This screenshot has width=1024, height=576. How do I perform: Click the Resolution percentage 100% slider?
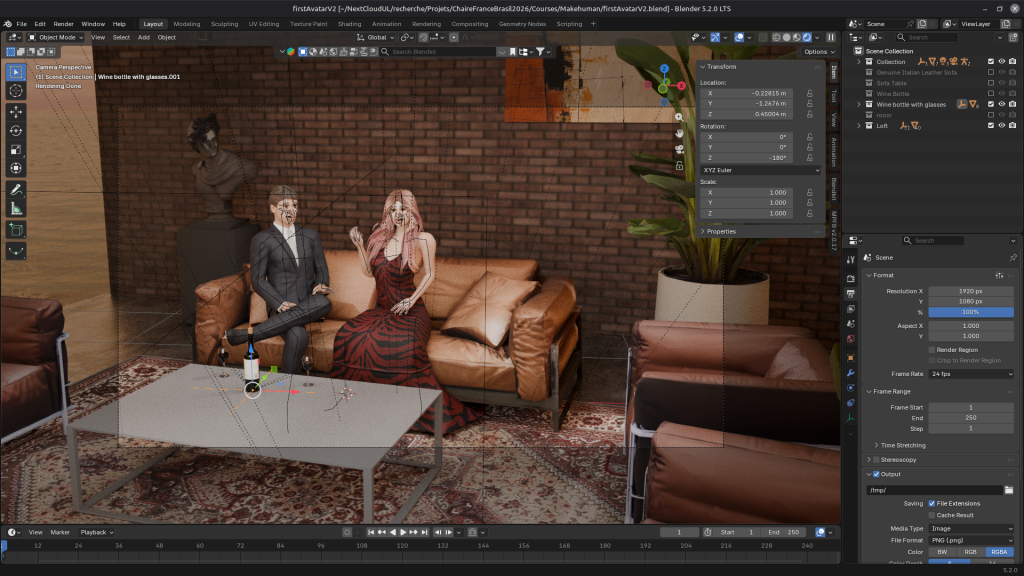click(971, 312)
